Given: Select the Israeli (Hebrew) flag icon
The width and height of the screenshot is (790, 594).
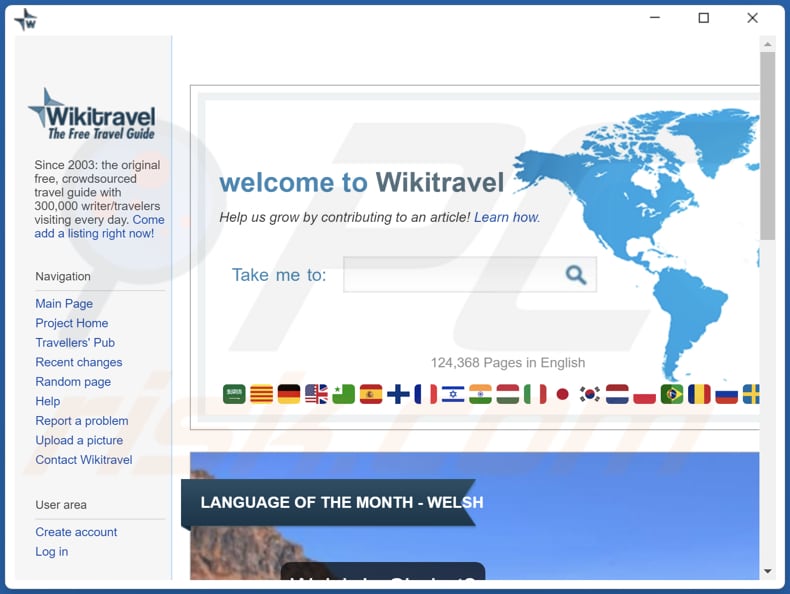Looking at the screenshot, I should coord(453,394).
